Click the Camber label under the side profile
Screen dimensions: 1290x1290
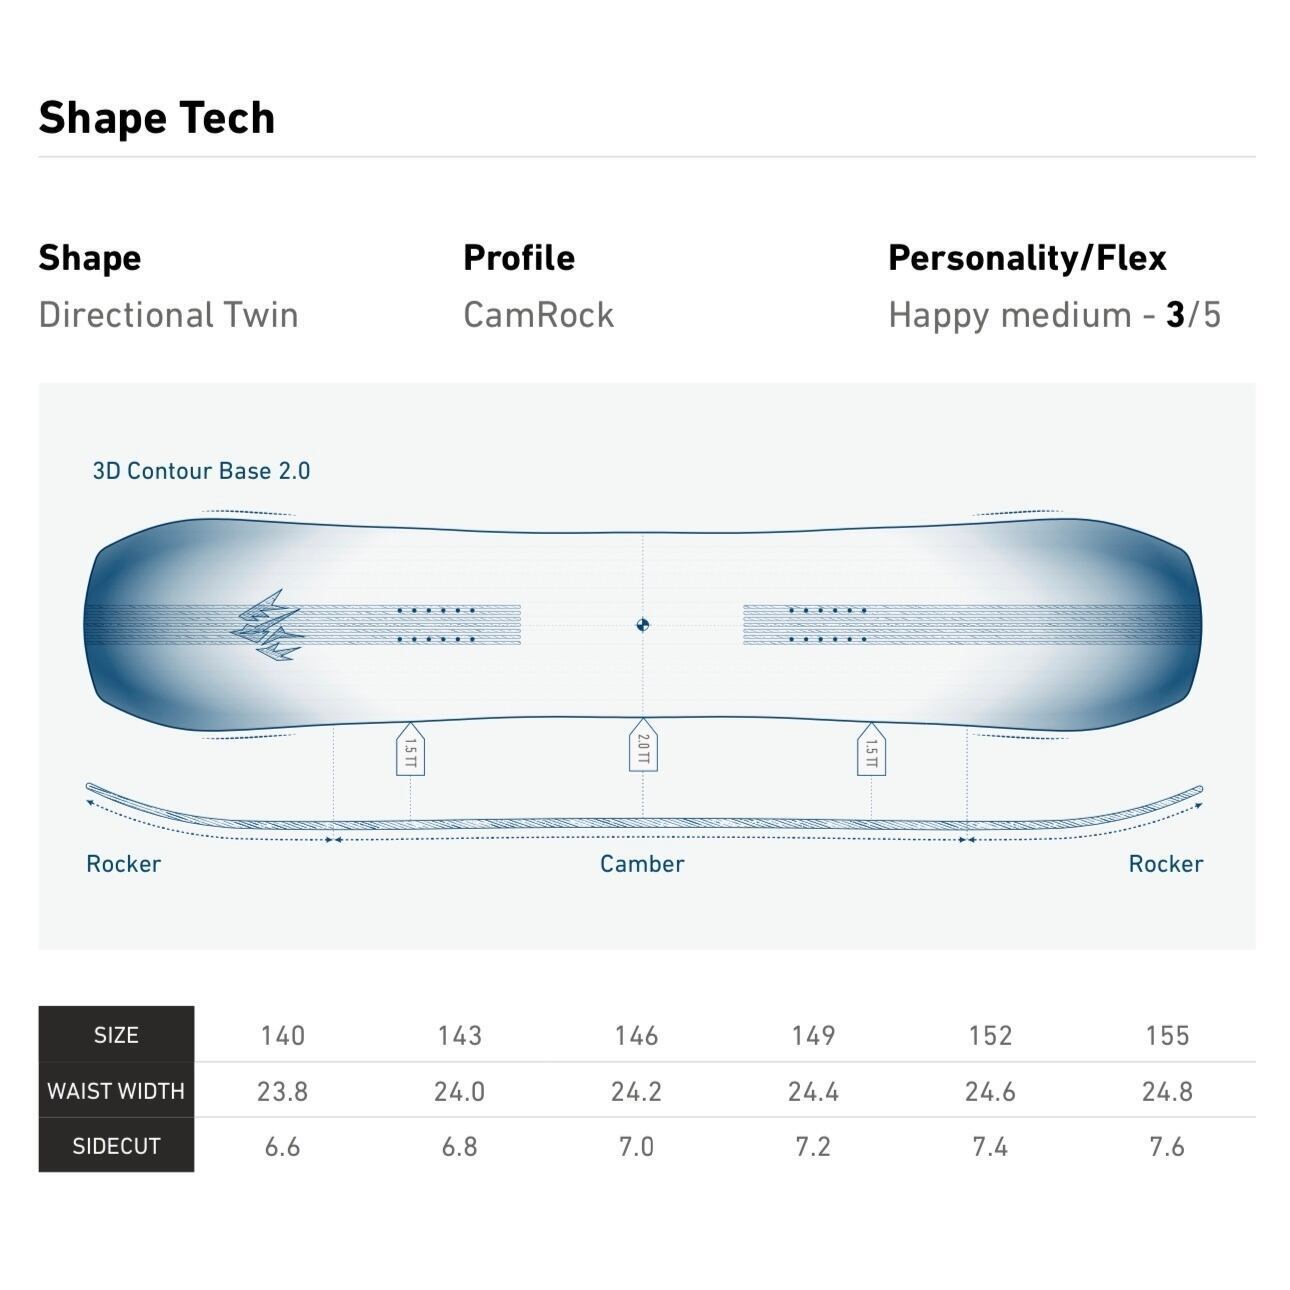point(642,864)
